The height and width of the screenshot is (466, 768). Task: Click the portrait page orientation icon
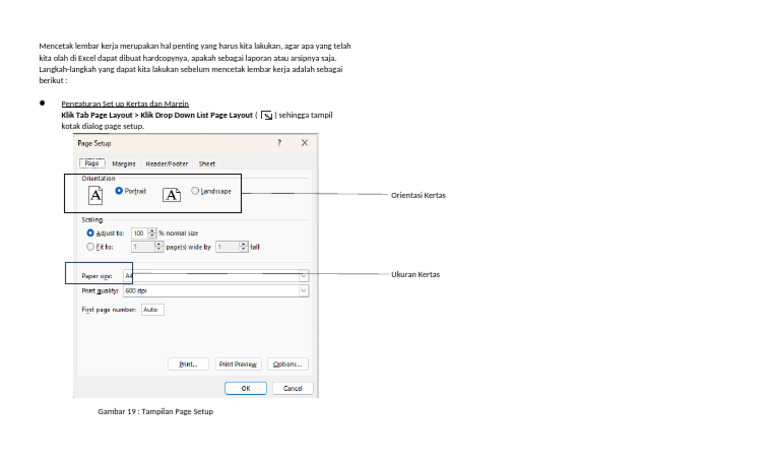pyautogui.click(x=96, y=196)
